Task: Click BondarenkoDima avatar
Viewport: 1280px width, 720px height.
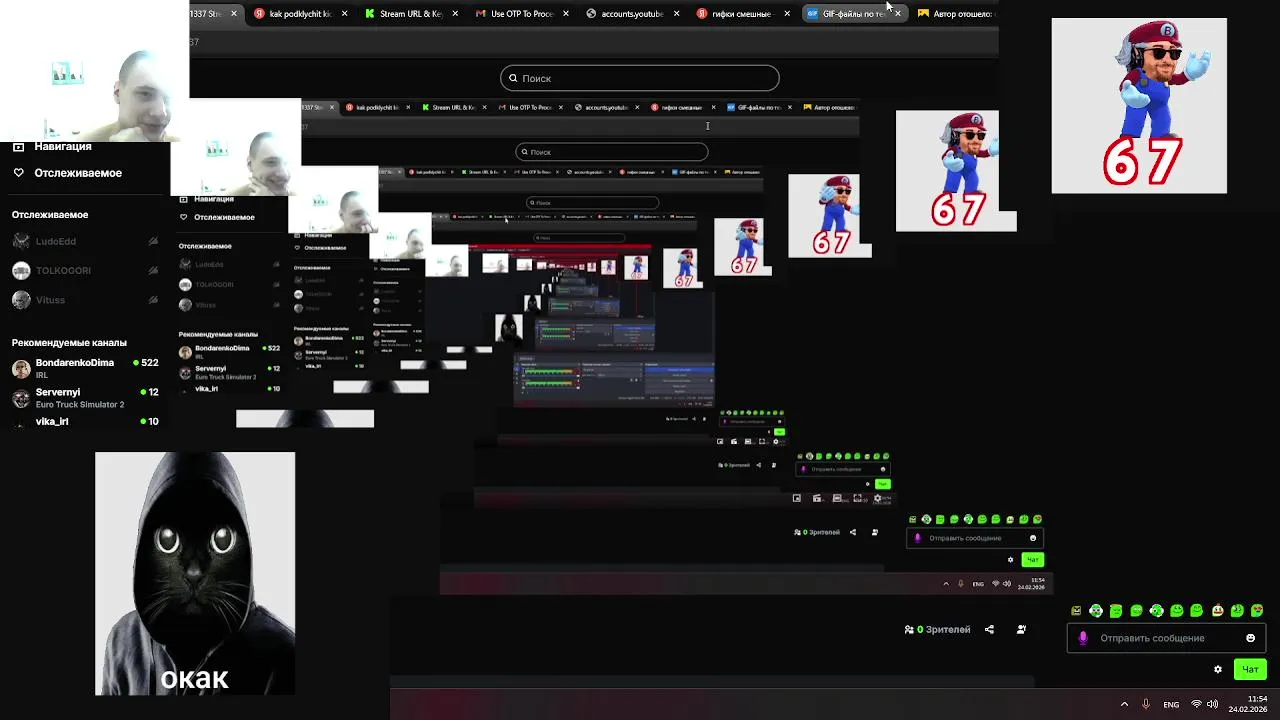Action: pyautogui.click(x=21, y=369)
